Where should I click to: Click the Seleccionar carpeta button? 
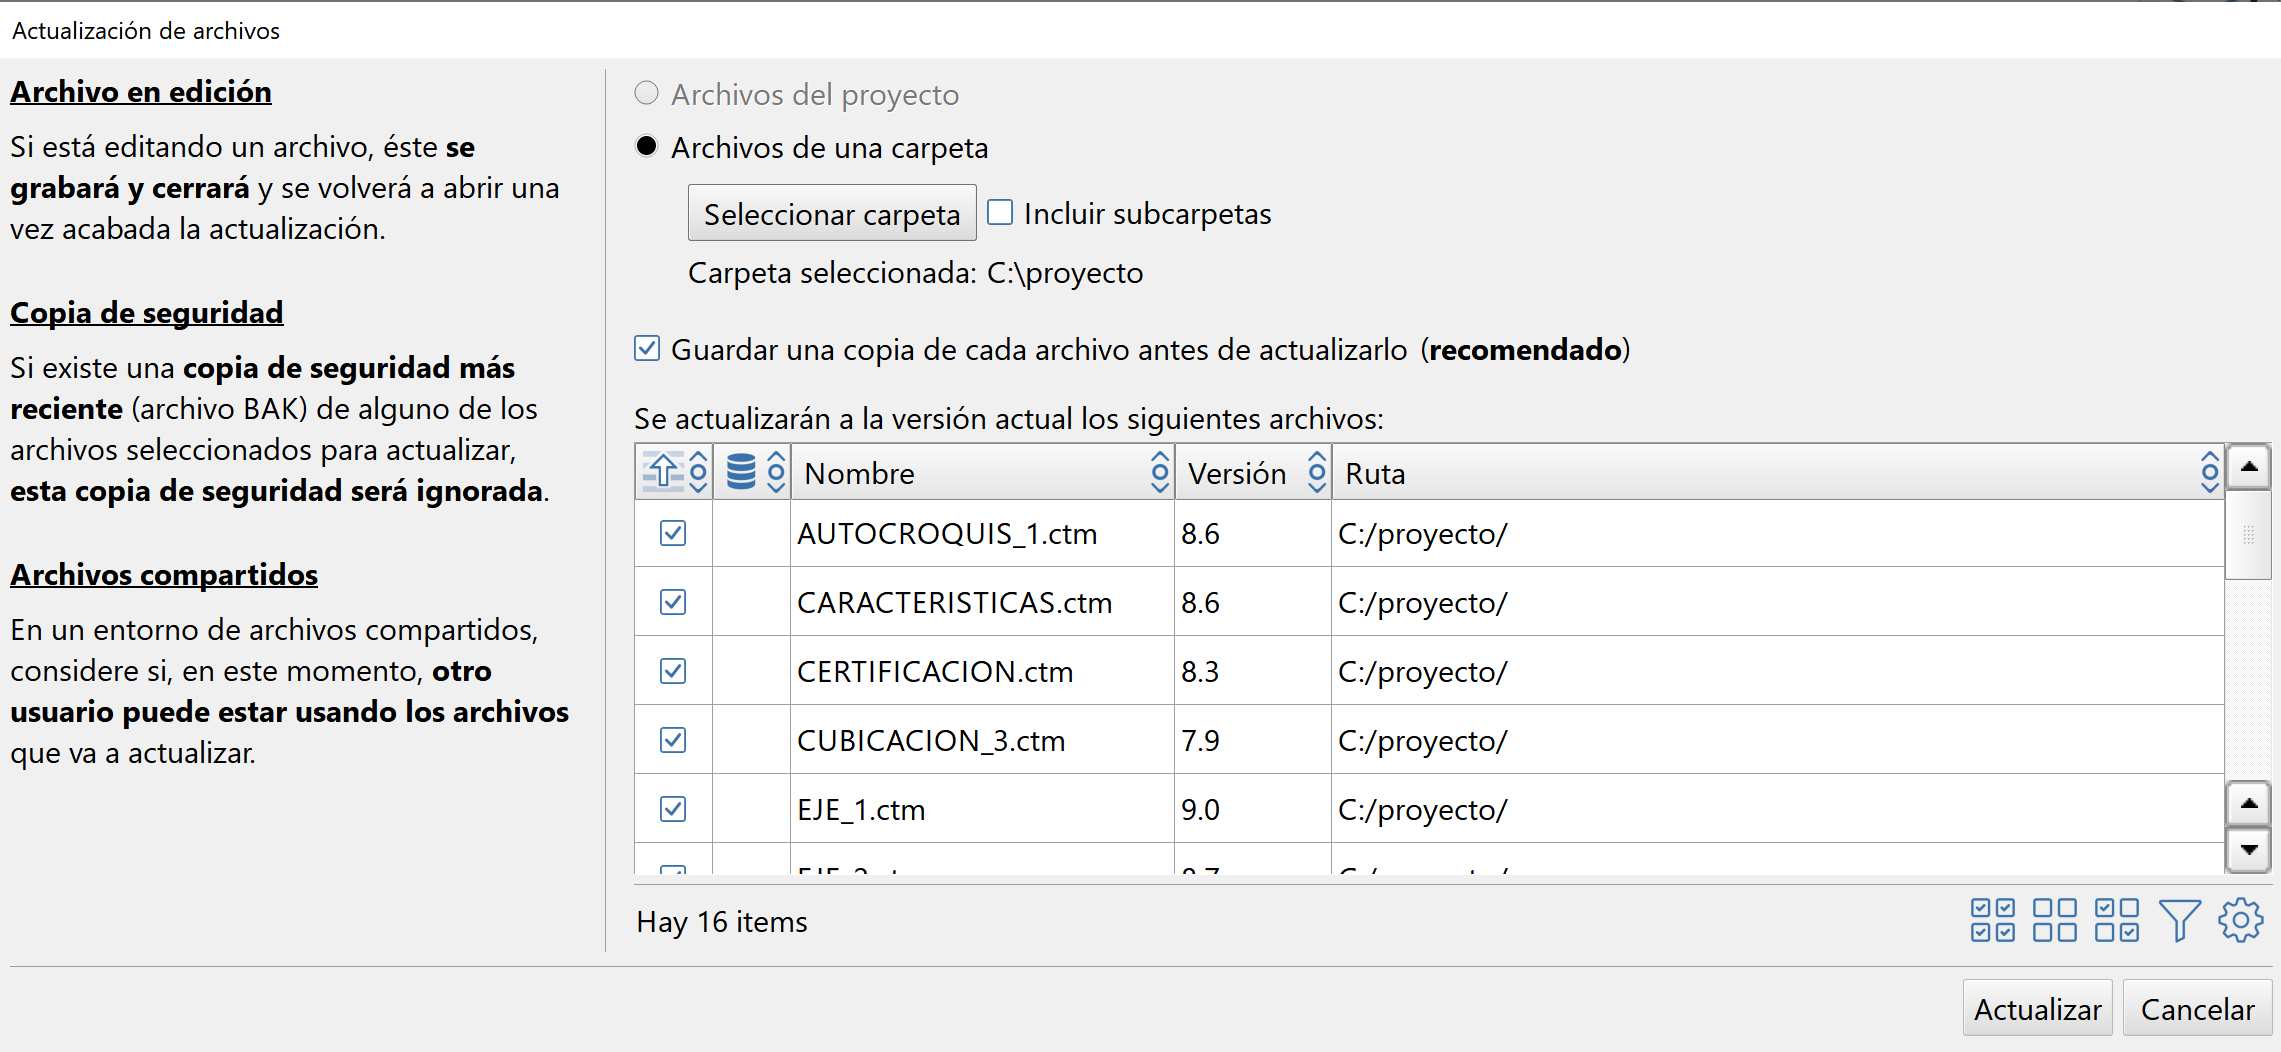(x=831, y=212)
